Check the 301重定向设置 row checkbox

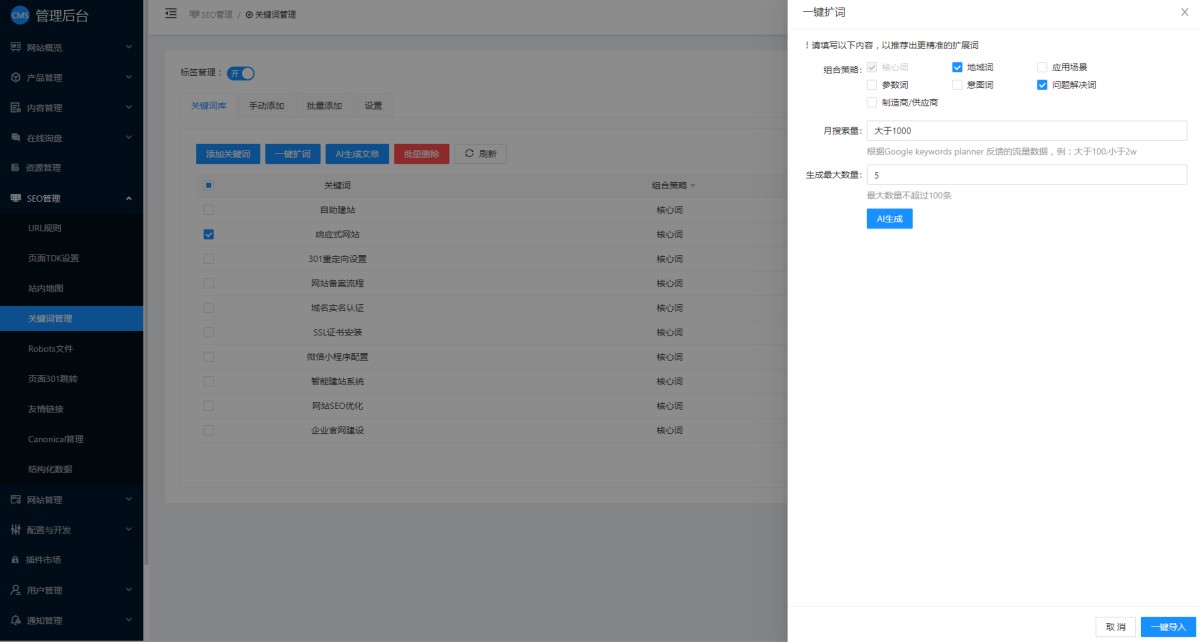(208, 258)
